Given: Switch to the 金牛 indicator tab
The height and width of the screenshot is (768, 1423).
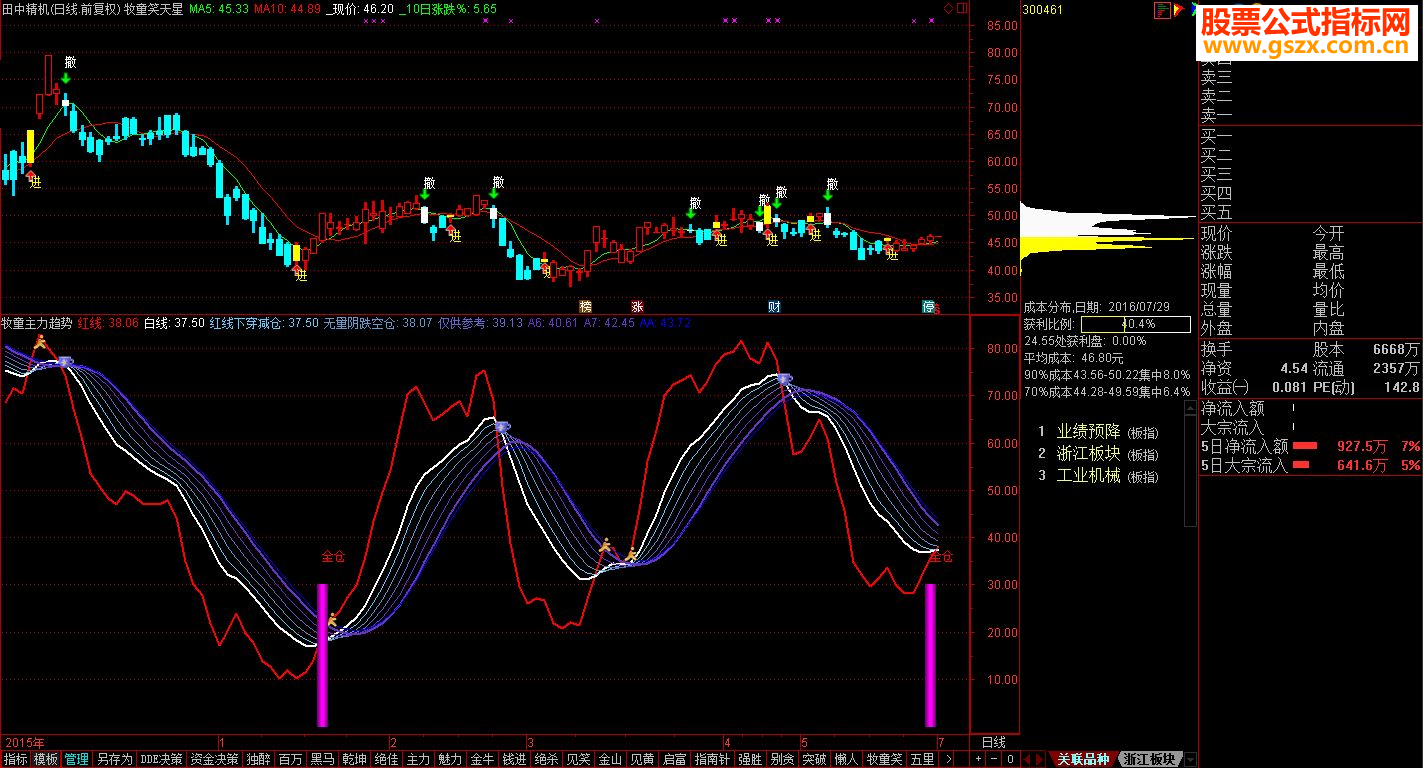Looking at the screenshot, I should click(x=482, y=760).
